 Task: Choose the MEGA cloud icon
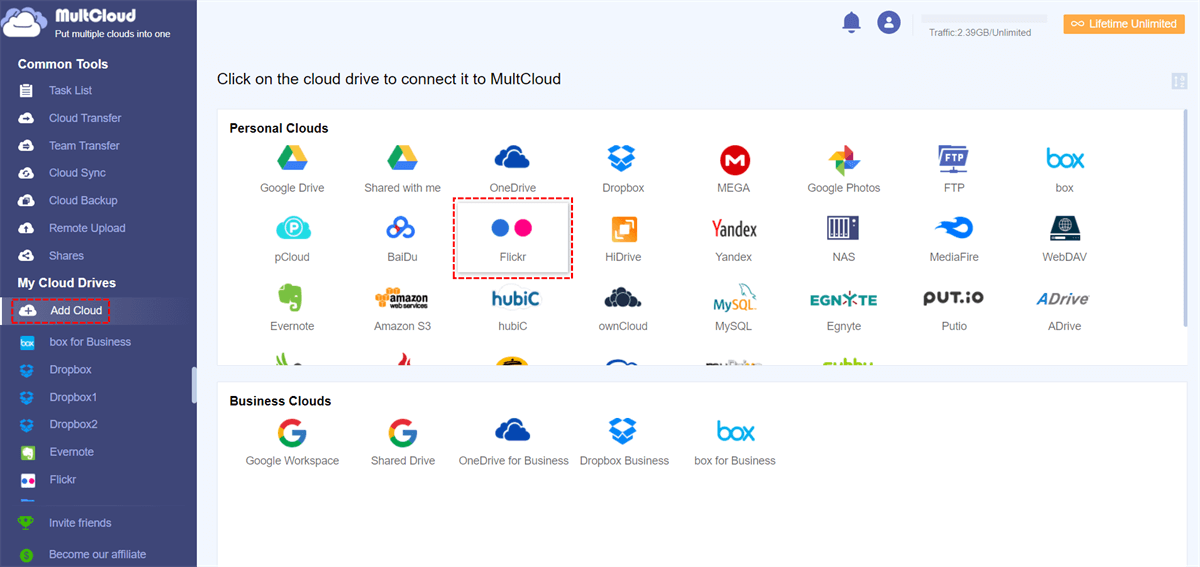734,159
